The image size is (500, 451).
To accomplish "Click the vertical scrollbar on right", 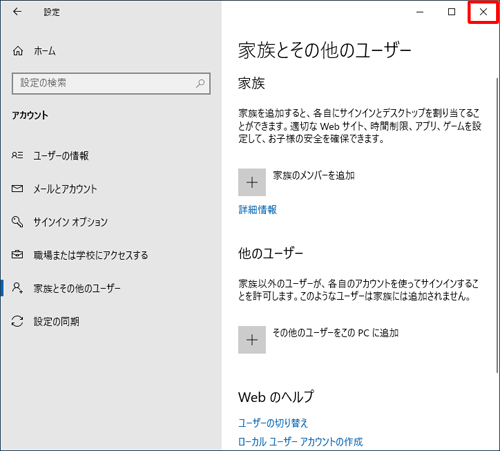I will coord(497,225).
